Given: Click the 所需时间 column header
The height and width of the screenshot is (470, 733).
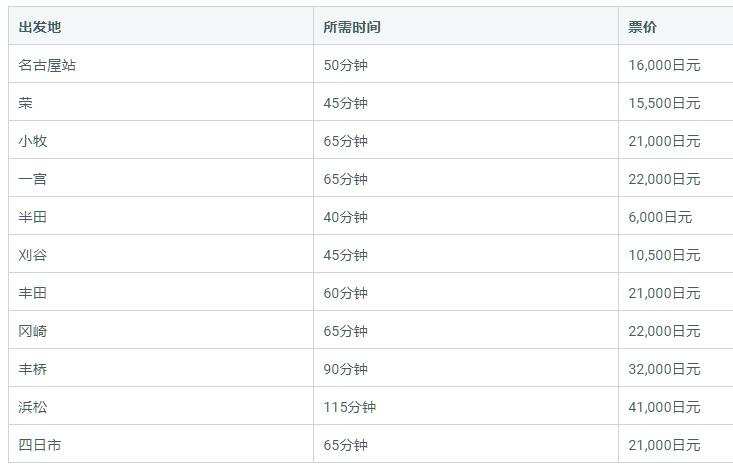Looking at the screenshot, I should (x=352, y=27).
